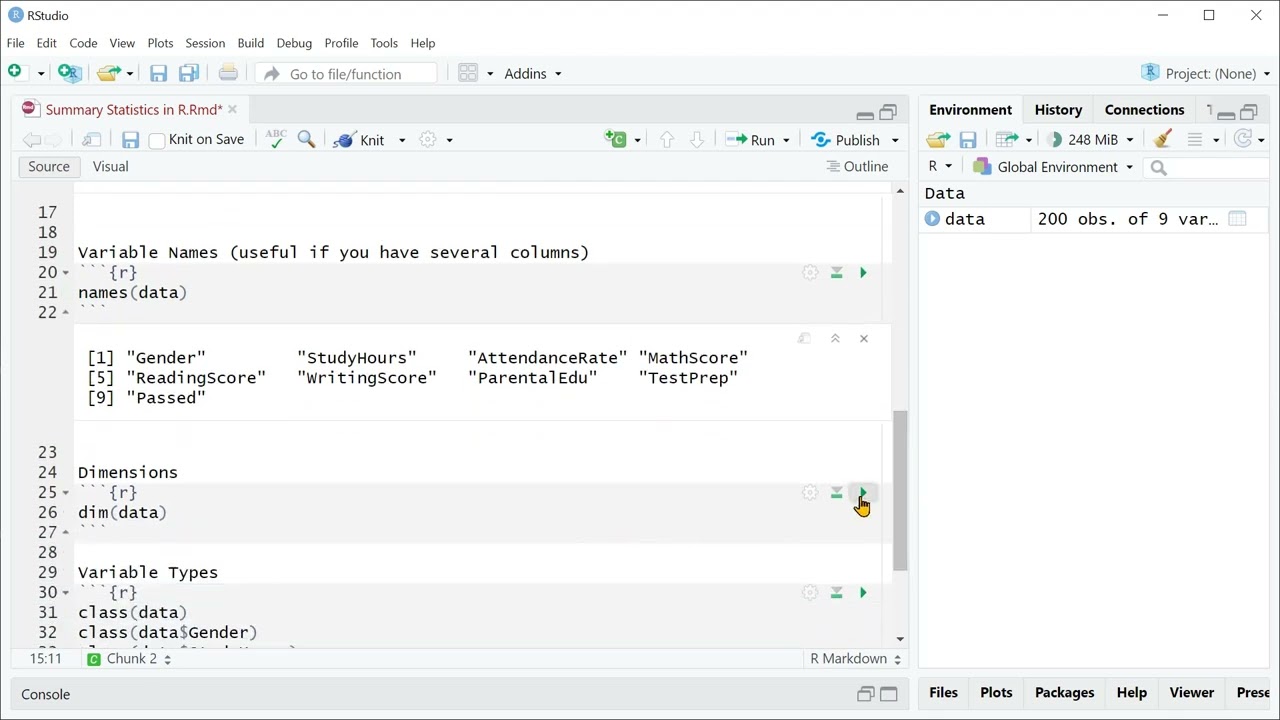Expand the data object details

click(x=932, y=218)
